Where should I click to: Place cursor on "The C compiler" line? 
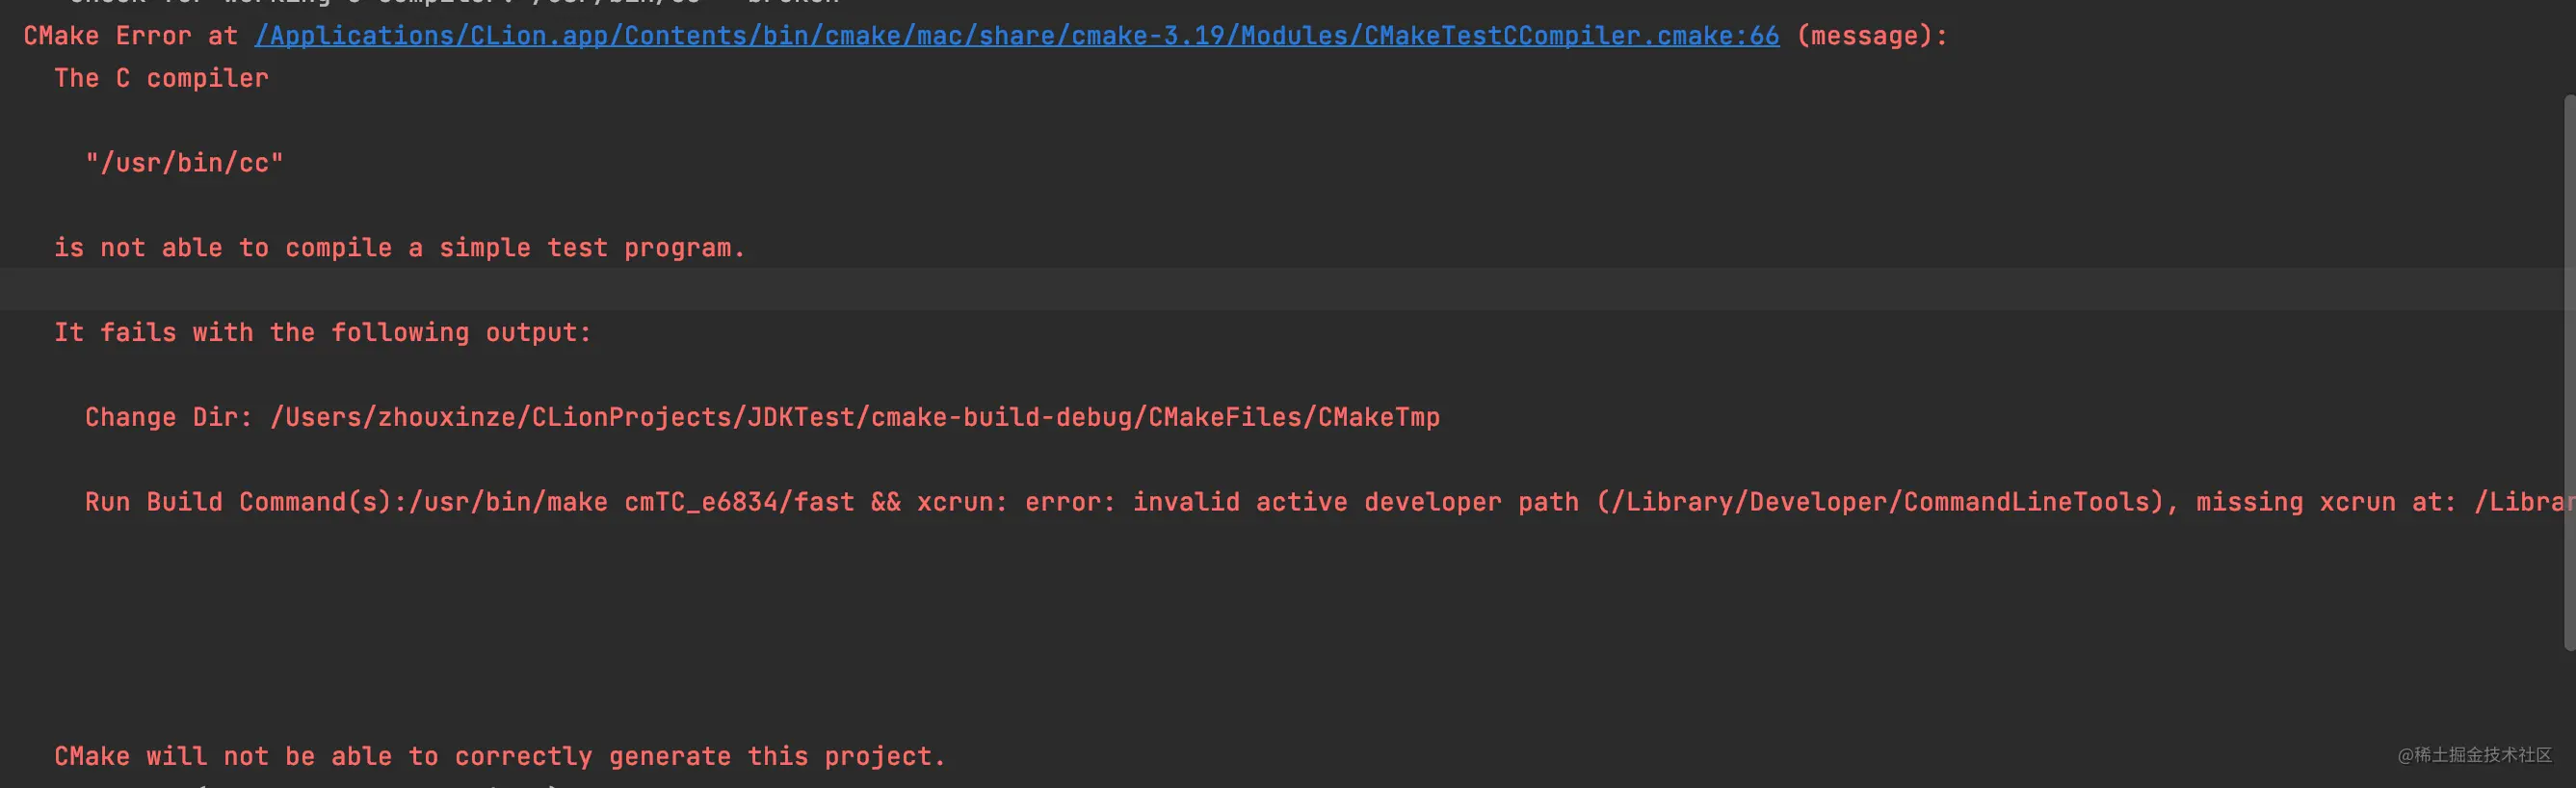[161, 78]
